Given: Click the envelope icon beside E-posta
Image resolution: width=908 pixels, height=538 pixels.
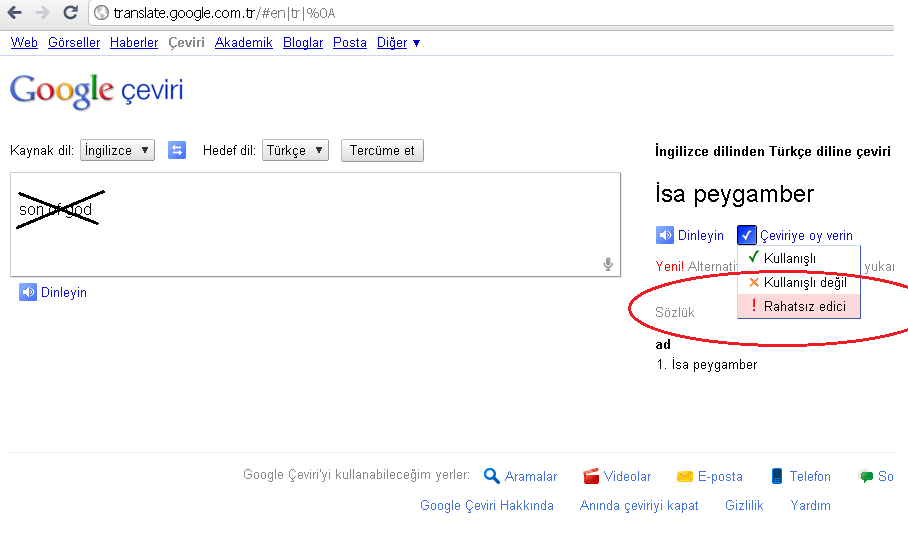Looking at the screenshot, I should pos(684,476).
